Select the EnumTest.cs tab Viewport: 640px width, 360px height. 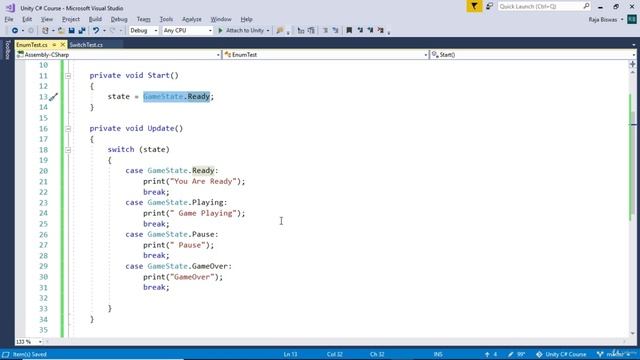pyautogui.click(x=32, y=45)
